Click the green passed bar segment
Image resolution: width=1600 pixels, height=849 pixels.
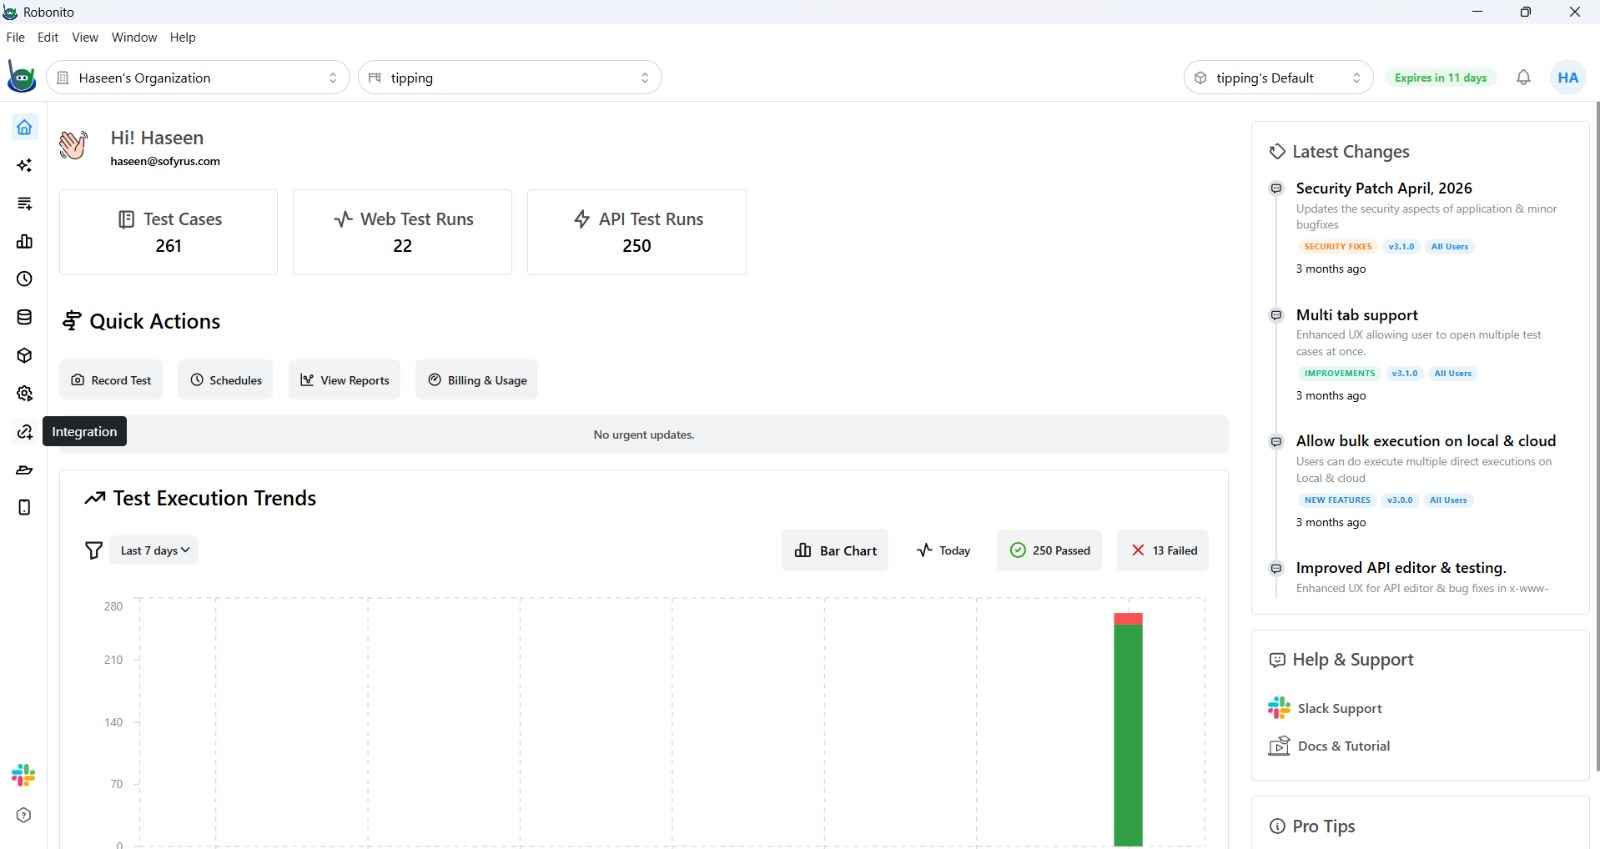pyautogui.click(x=1128, y=735)
